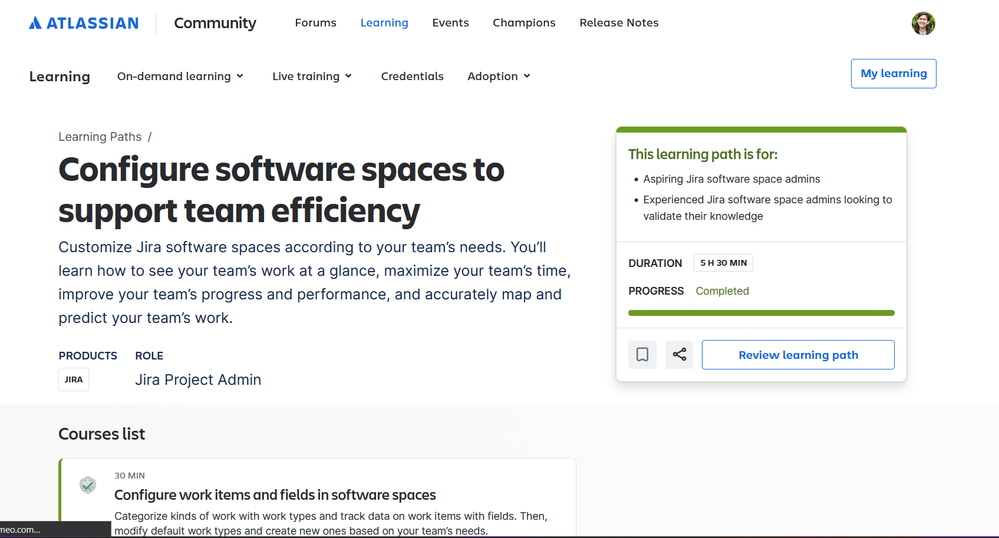Viewport: 999px width, 538px height.
Task: Open Credentials section
Action: tap(412, 76)
